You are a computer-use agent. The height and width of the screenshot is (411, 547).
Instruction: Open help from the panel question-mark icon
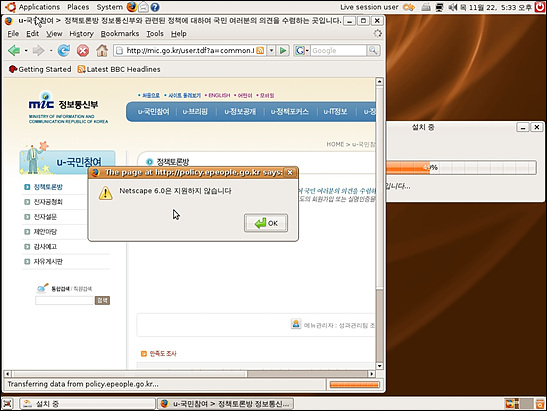point(155,7)
